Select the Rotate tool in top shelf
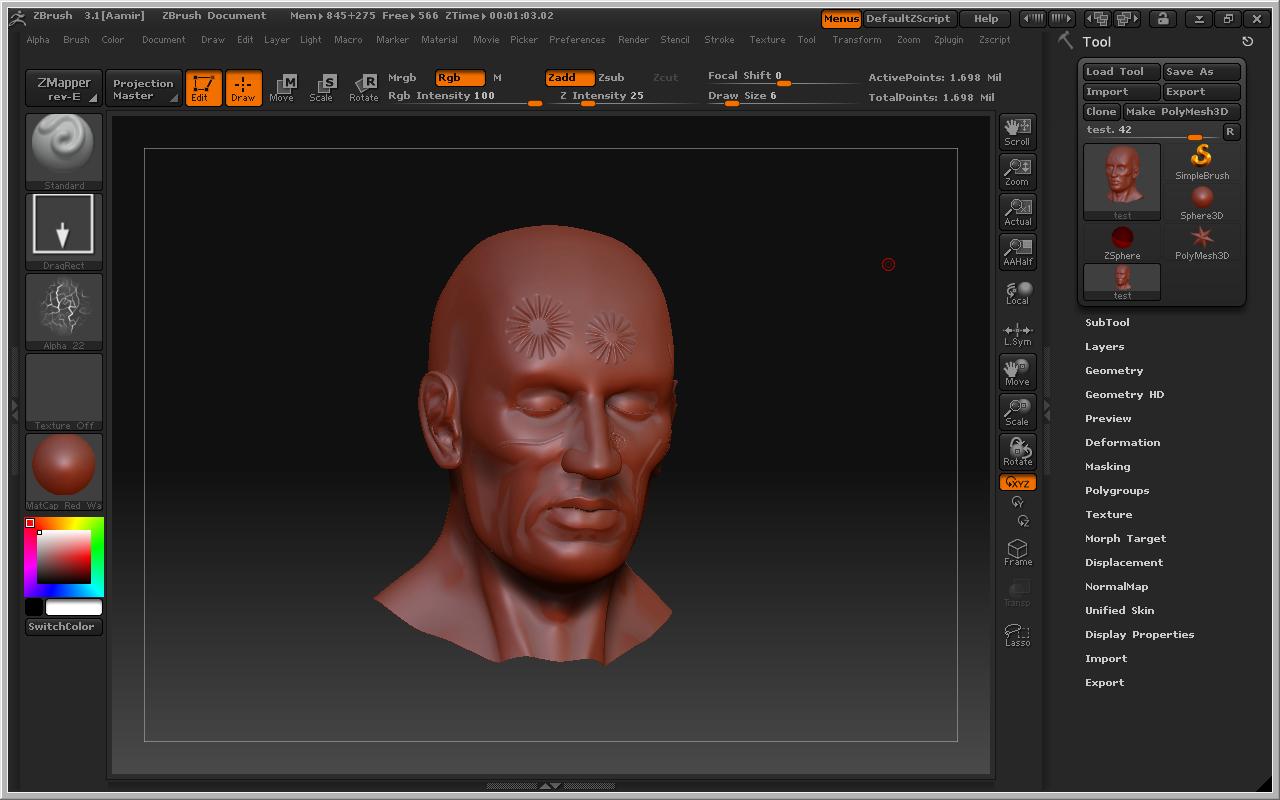The height and width of the screenshot is (800, 1280). [x=363, y=88]
